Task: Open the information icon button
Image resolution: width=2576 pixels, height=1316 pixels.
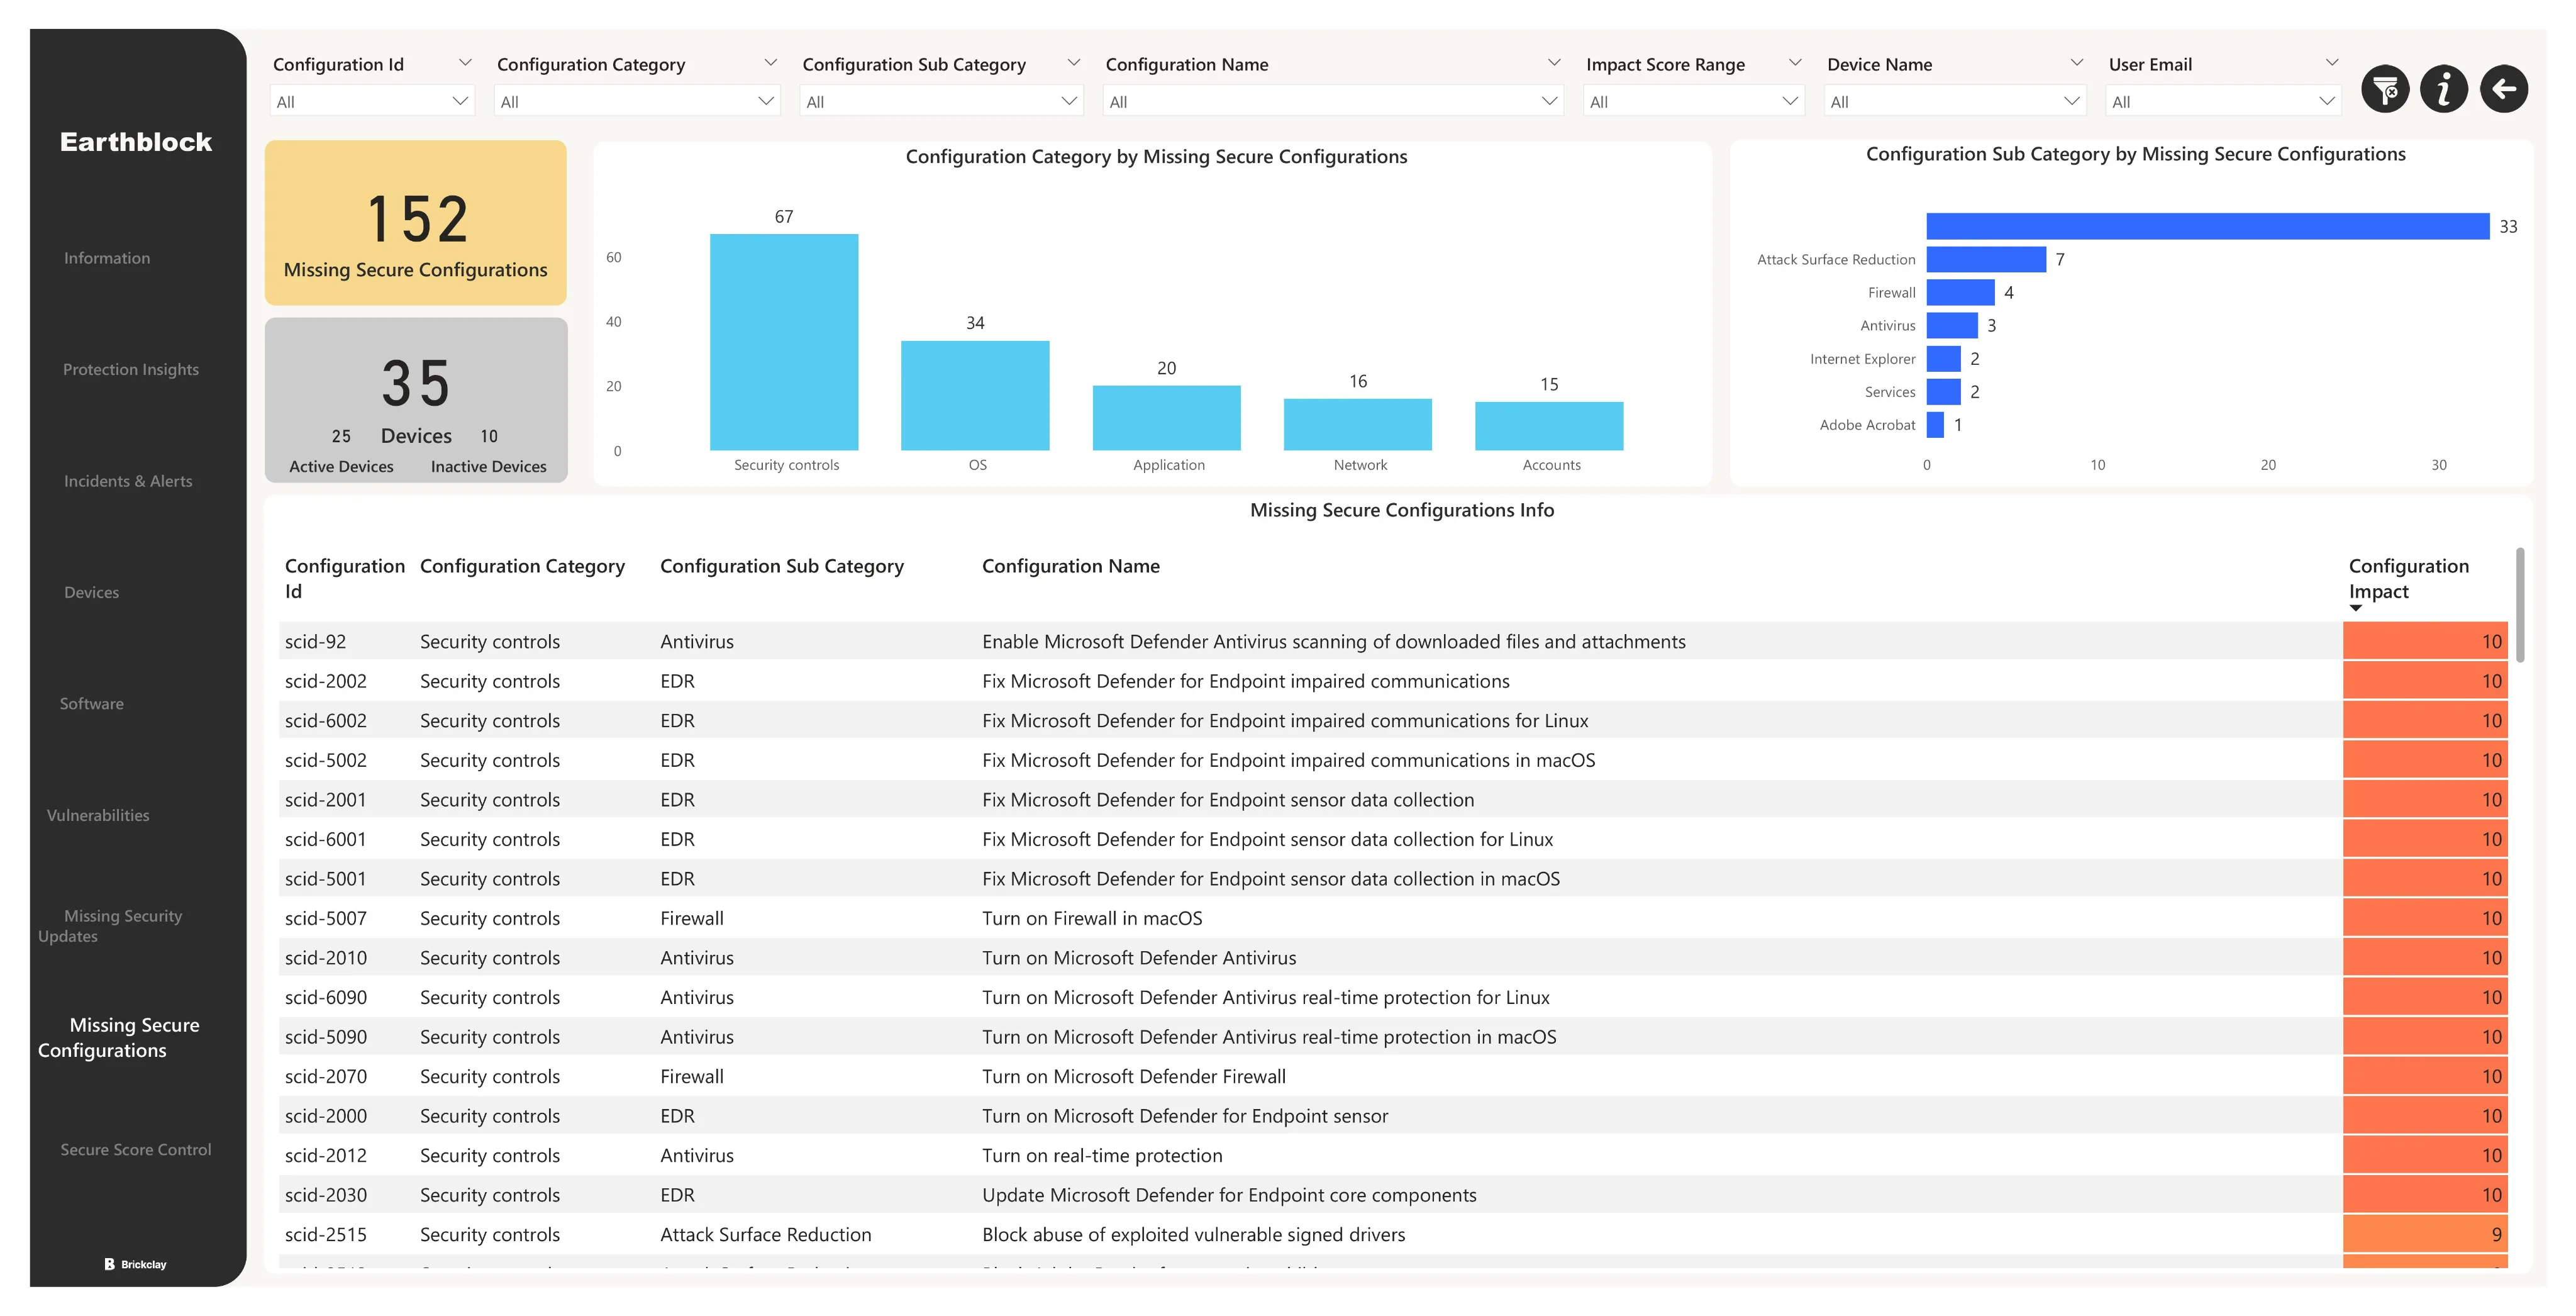Action: pos(2444,90)
